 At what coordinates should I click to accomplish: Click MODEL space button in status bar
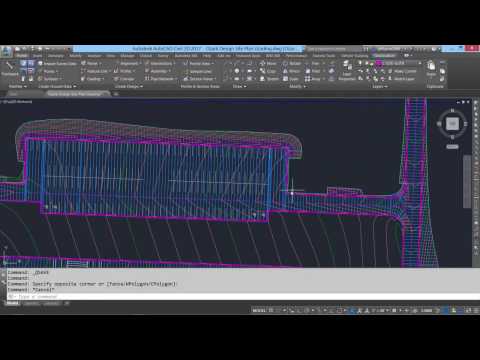(x=259, y=310)
